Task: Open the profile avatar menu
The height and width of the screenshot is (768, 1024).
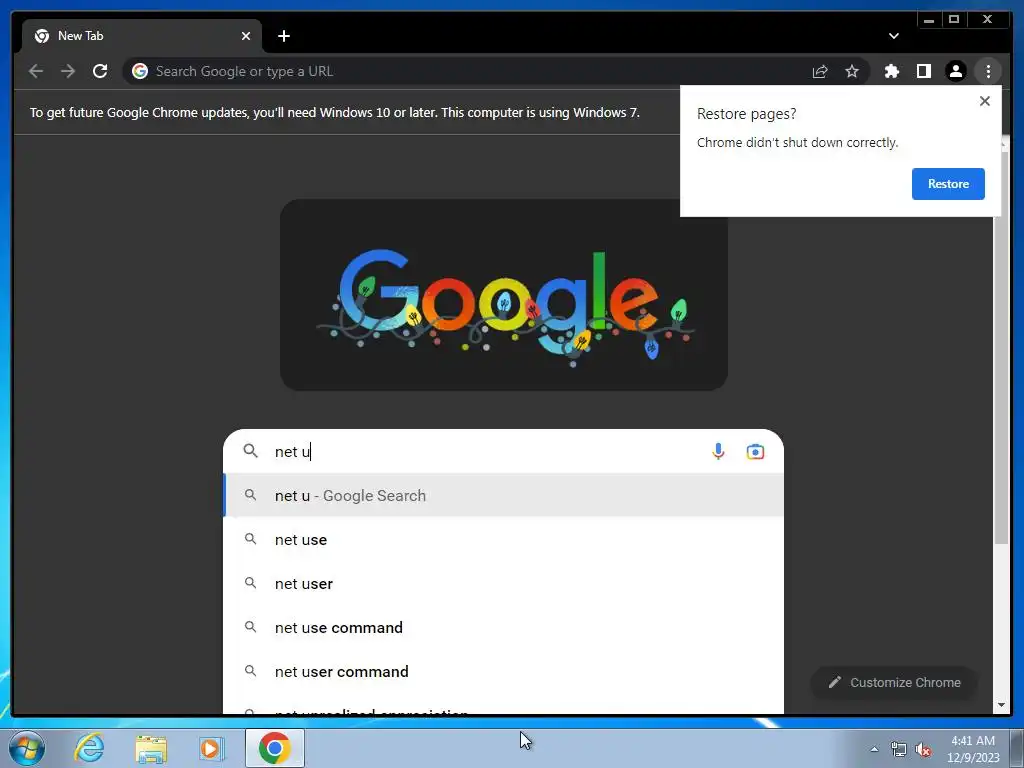Action: coord(955,71)
